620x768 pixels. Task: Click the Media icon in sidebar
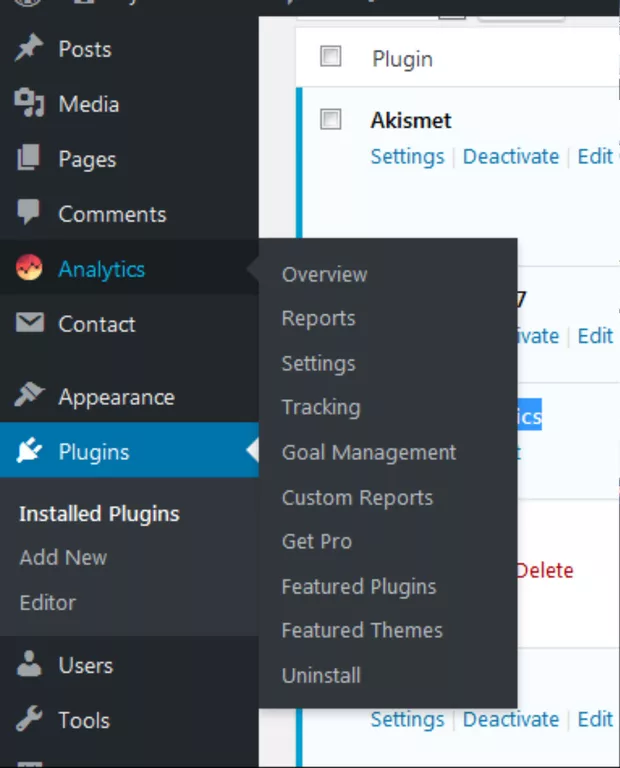(29, 104)
